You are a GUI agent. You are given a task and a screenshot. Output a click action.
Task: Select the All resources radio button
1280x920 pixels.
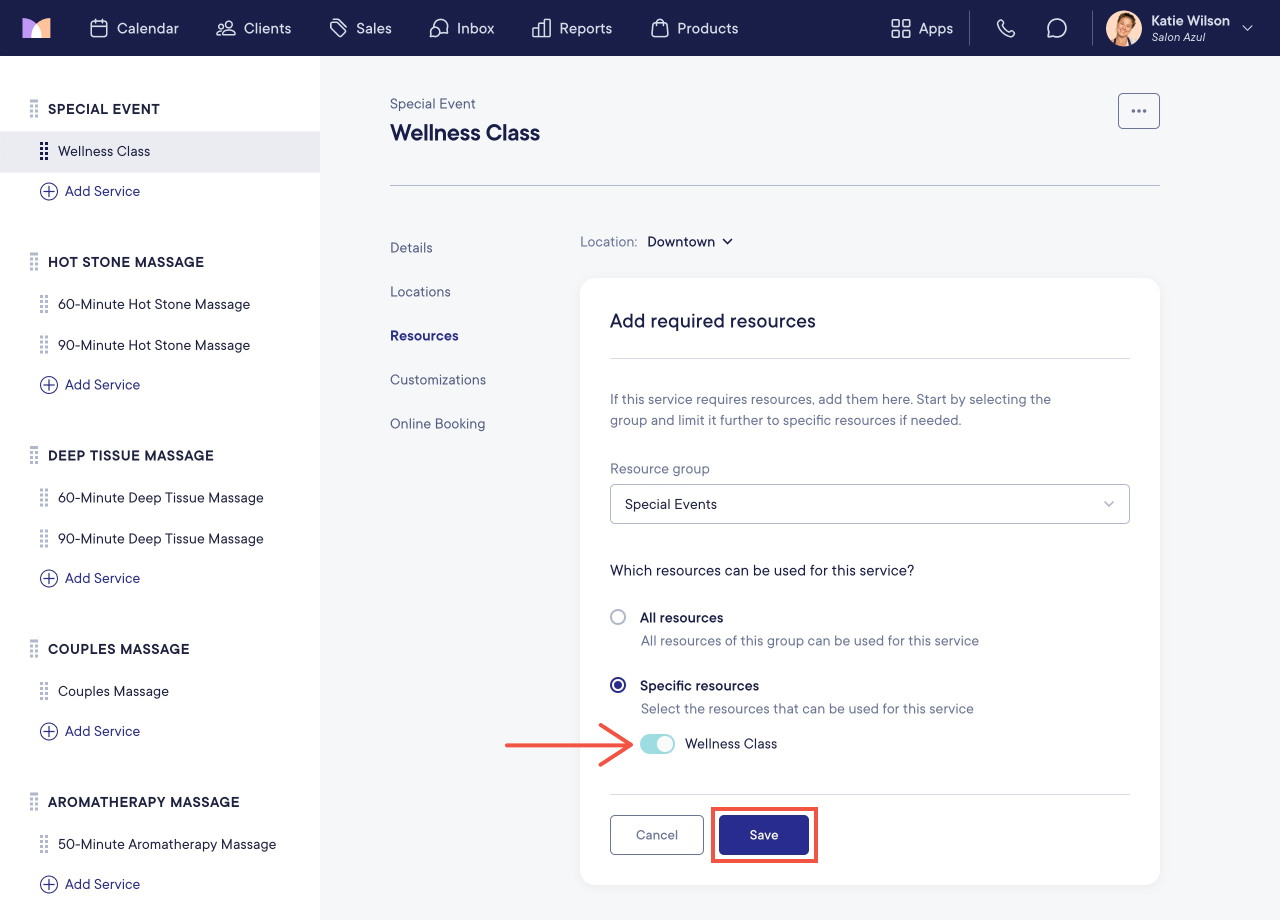[618, 617]
